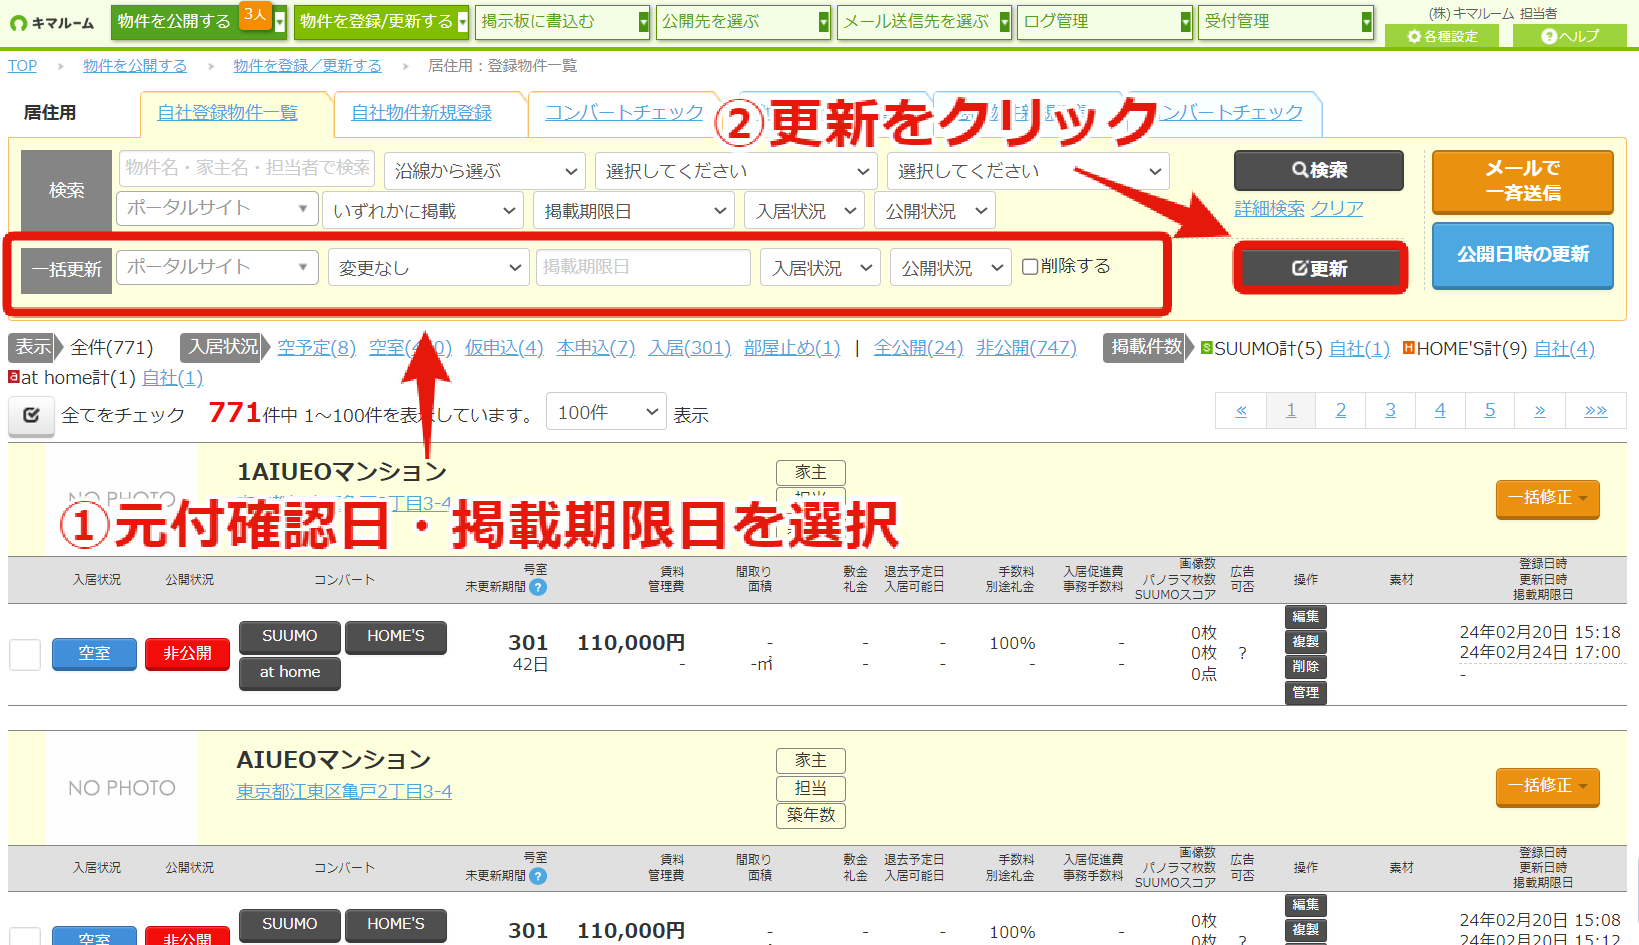The image size is (1639, 945).
Task: Click 家主 button under AIUEOマンション
Action: click(x=810, y=761)
